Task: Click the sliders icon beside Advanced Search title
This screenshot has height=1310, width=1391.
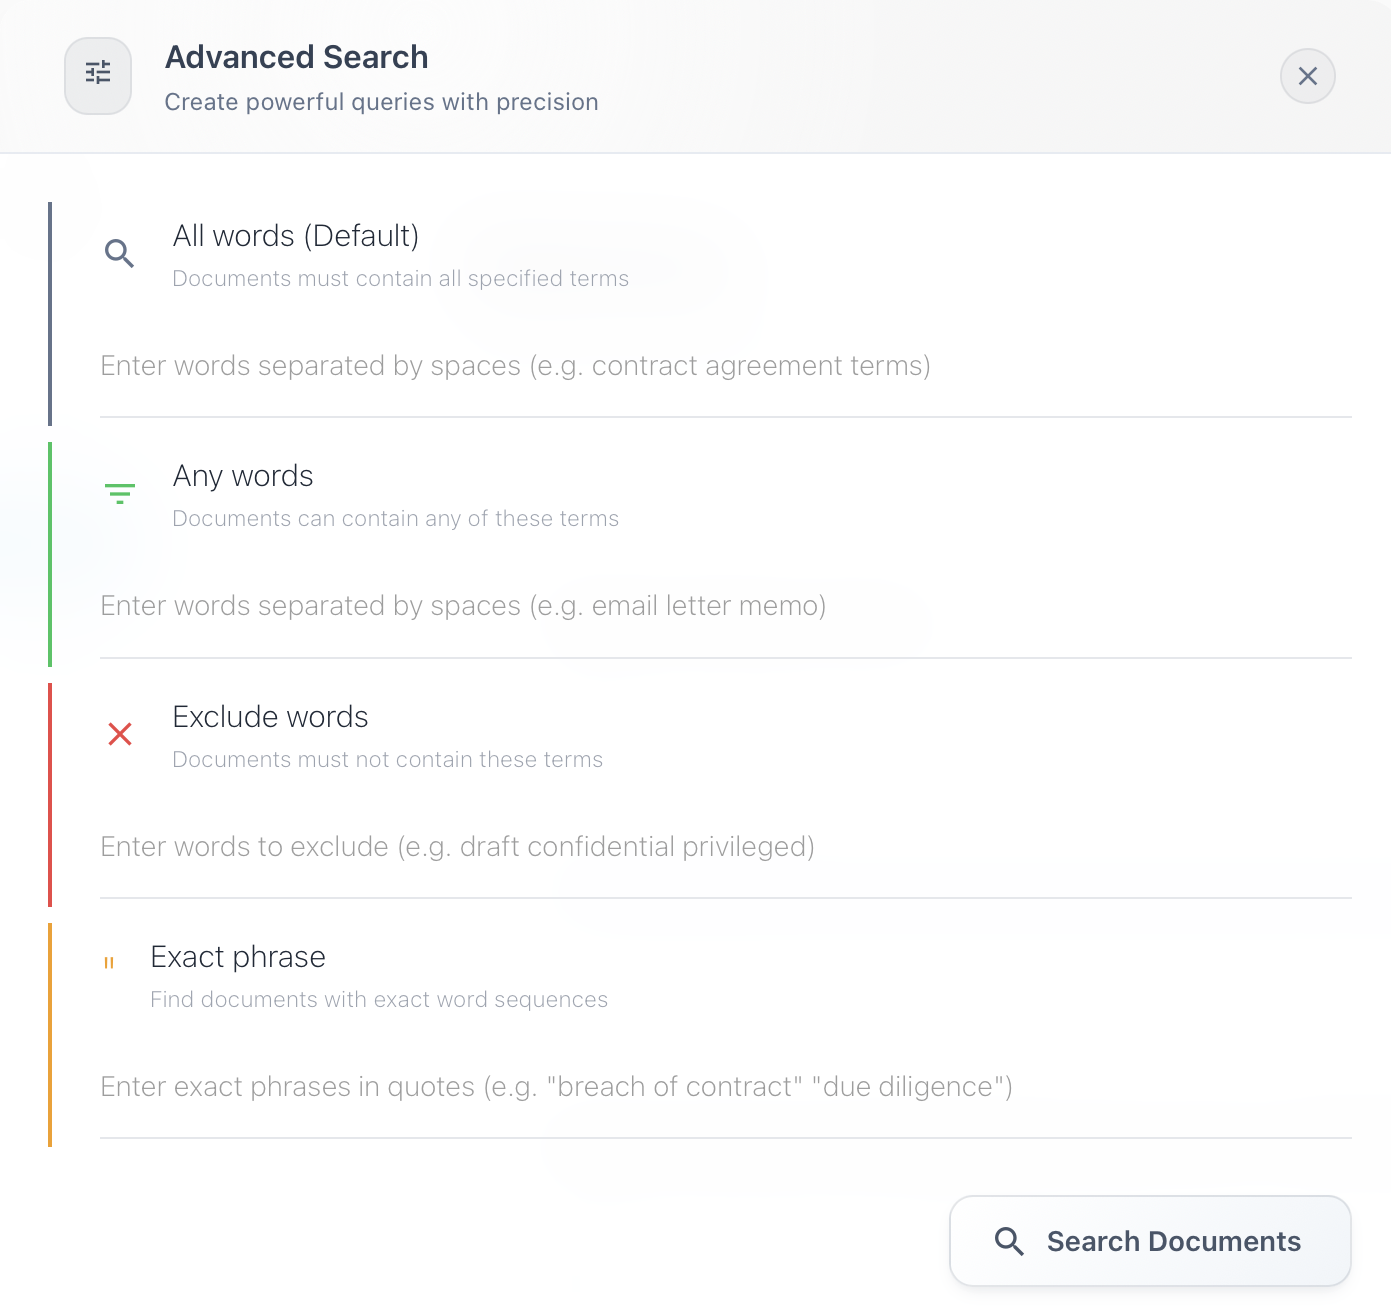Action: coord(98,75)
